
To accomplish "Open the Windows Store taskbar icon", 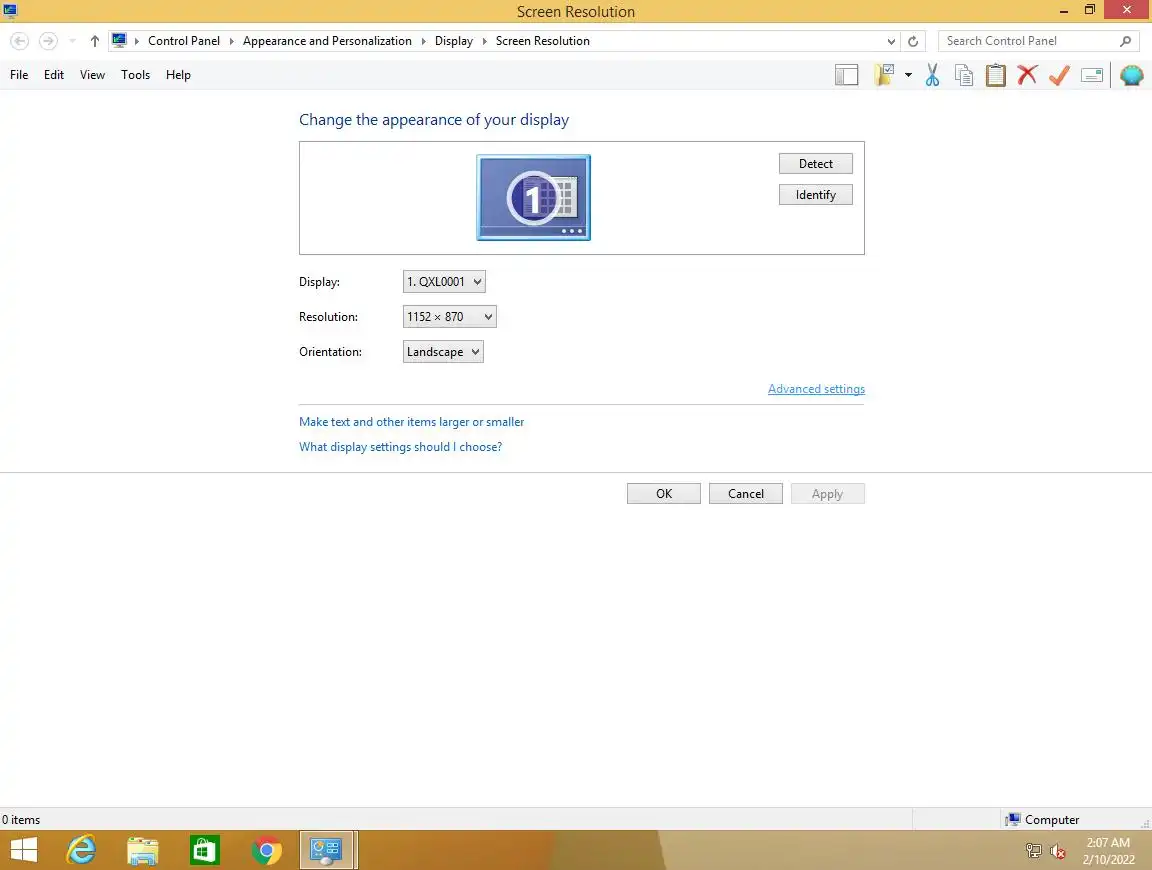I will coord(204,850).
